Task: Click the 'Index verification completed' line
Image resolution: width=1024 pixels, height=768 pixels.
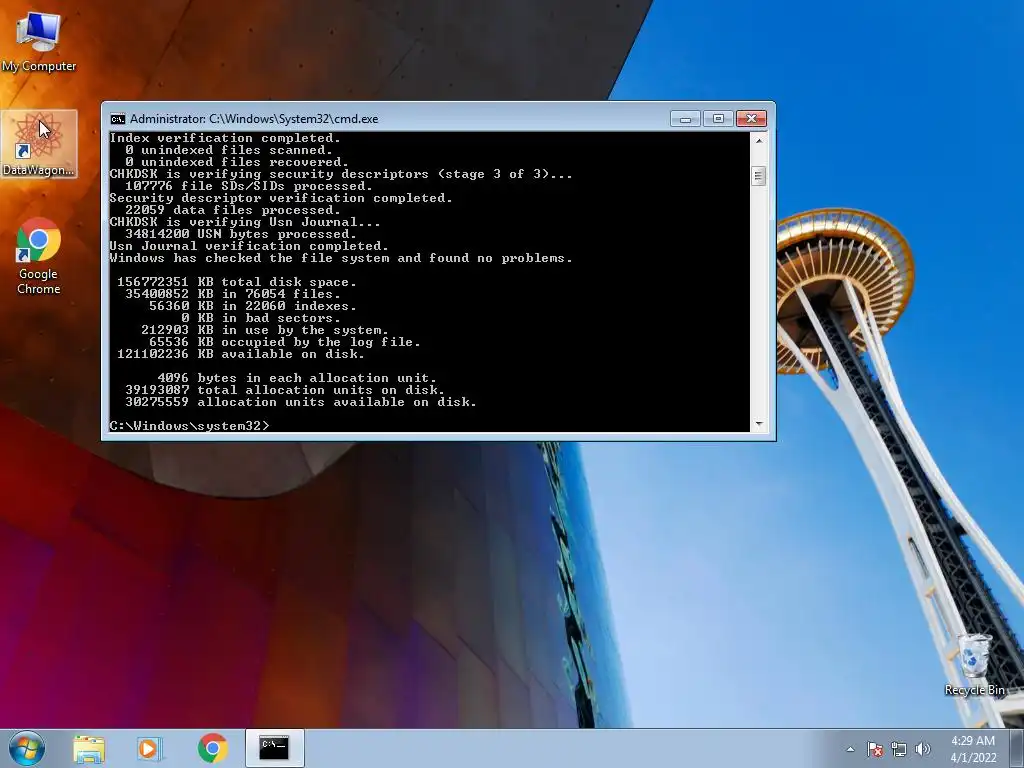Action: (225, 138)
